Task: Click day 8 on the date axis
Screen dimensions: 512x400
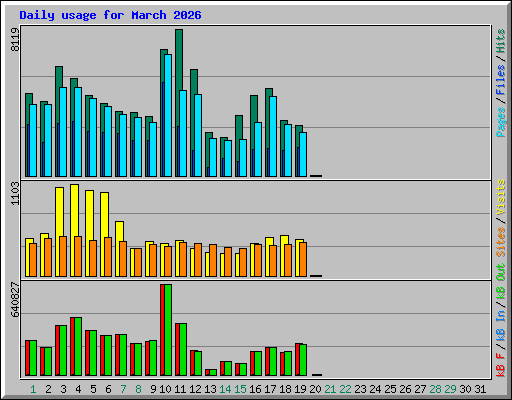Action: point(138,389)
